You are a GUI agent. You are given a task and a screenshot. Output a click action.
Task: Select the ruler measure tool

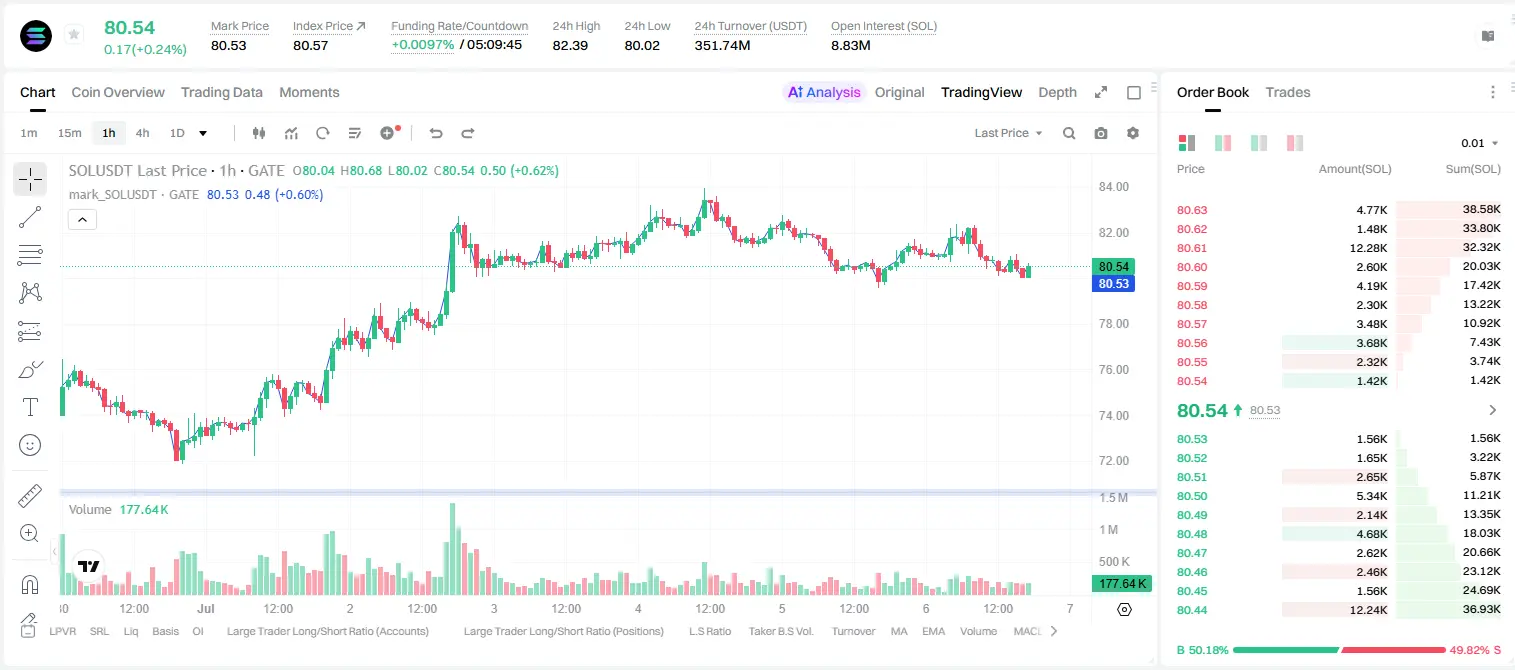pos(30,496)
